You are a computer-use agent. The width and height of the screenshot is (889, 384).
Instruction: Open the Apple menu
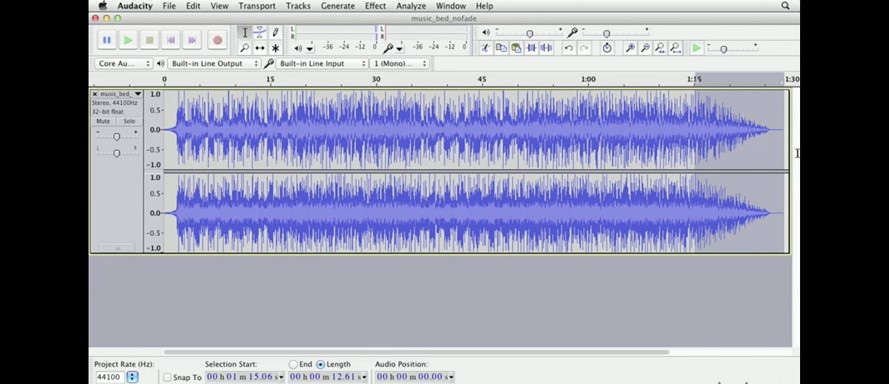[103, 6]
